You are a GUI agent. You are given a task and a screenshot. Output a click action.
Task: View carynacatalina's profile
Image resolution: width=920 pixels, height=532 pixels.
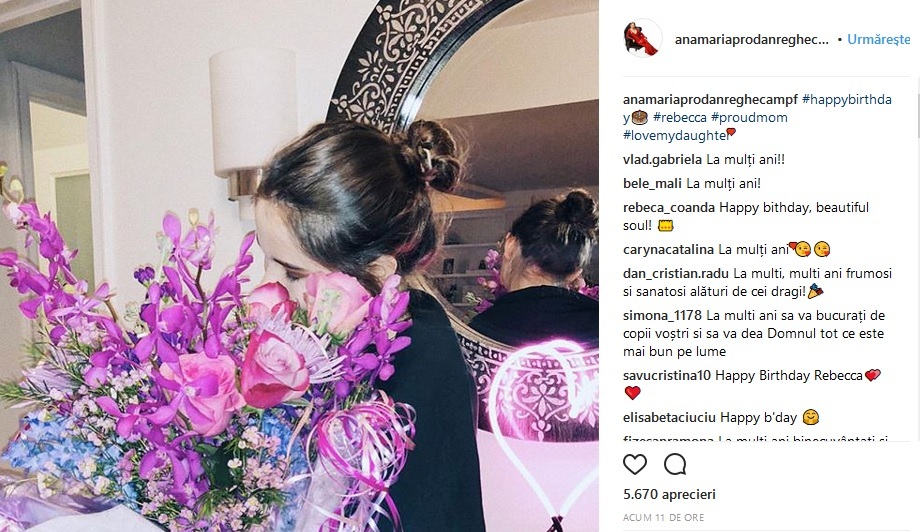(x=668, y=250)
